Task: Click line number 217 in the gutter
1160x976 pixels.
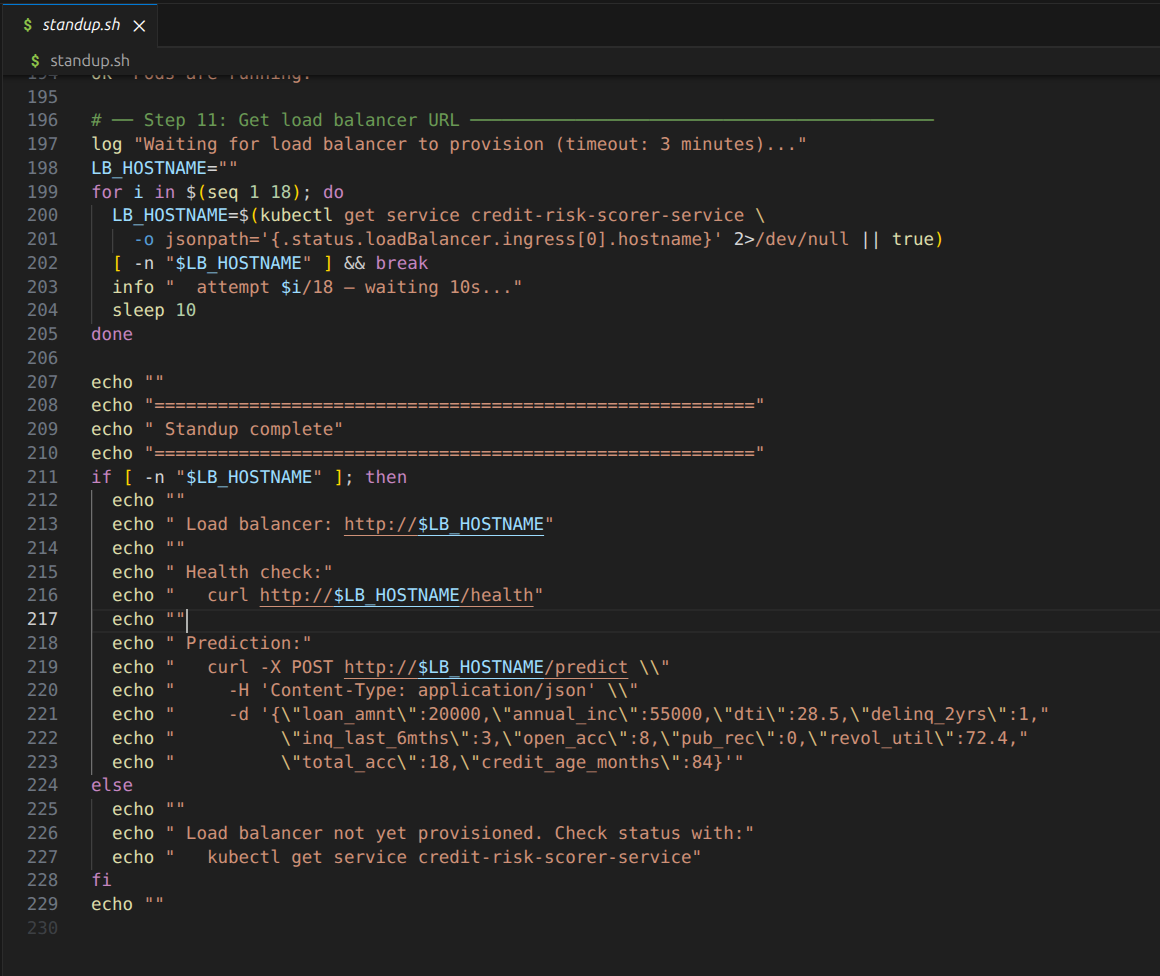Action: [42, 619]
